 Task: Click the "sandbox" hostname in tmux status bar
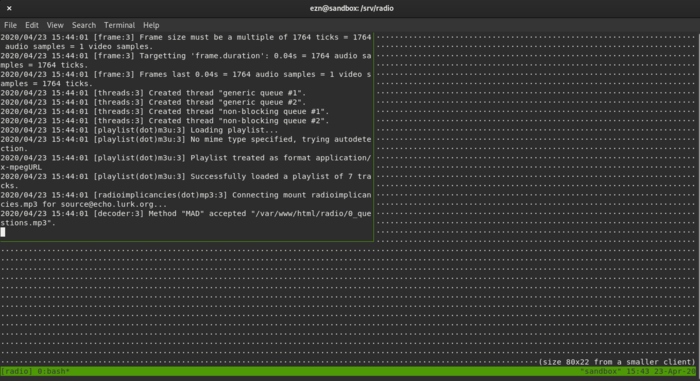click(x=600, y=371)
